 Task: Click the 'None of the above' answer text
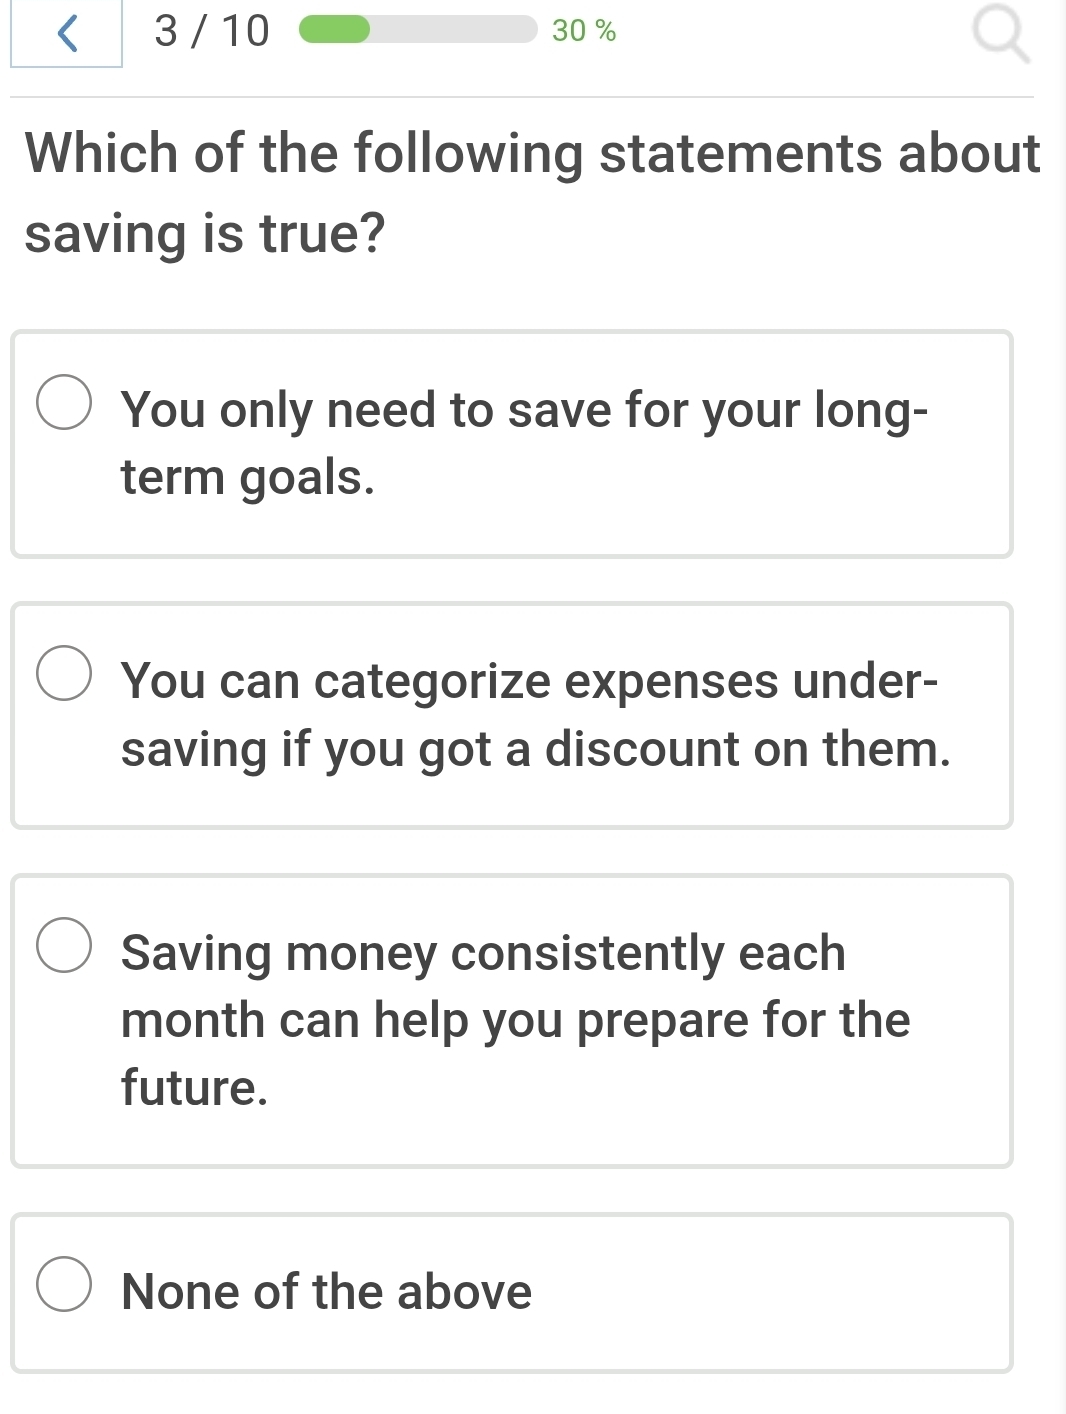coord(326,1291)
